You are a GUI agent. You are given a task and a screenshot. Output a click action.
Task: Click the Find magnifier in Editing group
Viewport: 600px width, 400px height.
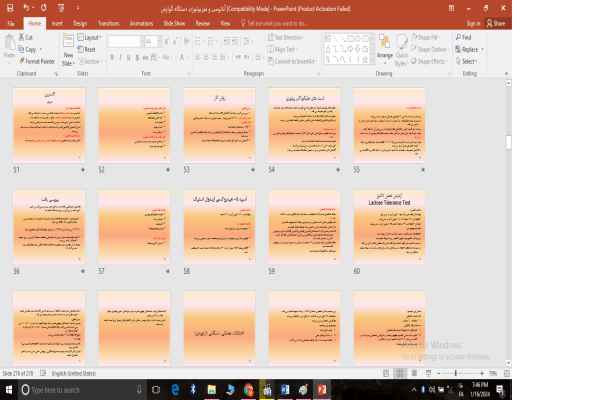[465, 37]
